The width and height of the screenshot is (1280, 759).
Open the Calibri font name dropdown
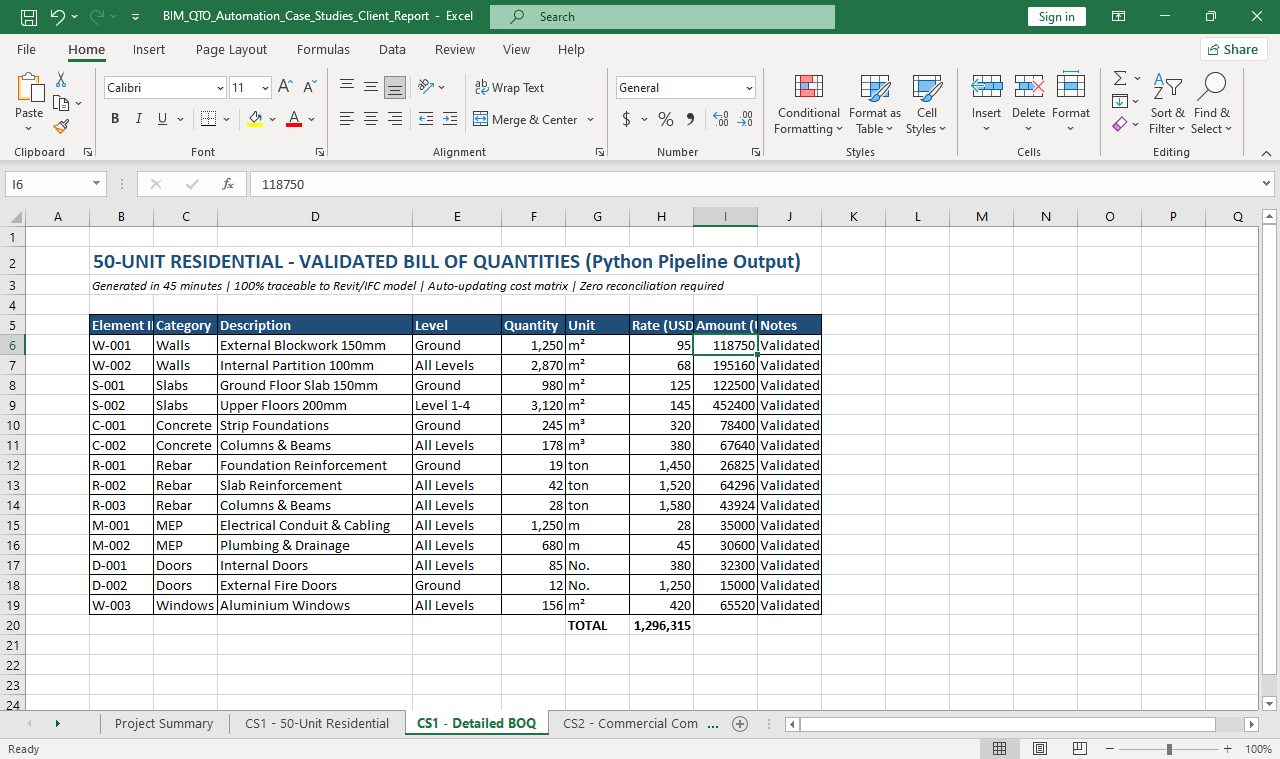pos(220,88)
